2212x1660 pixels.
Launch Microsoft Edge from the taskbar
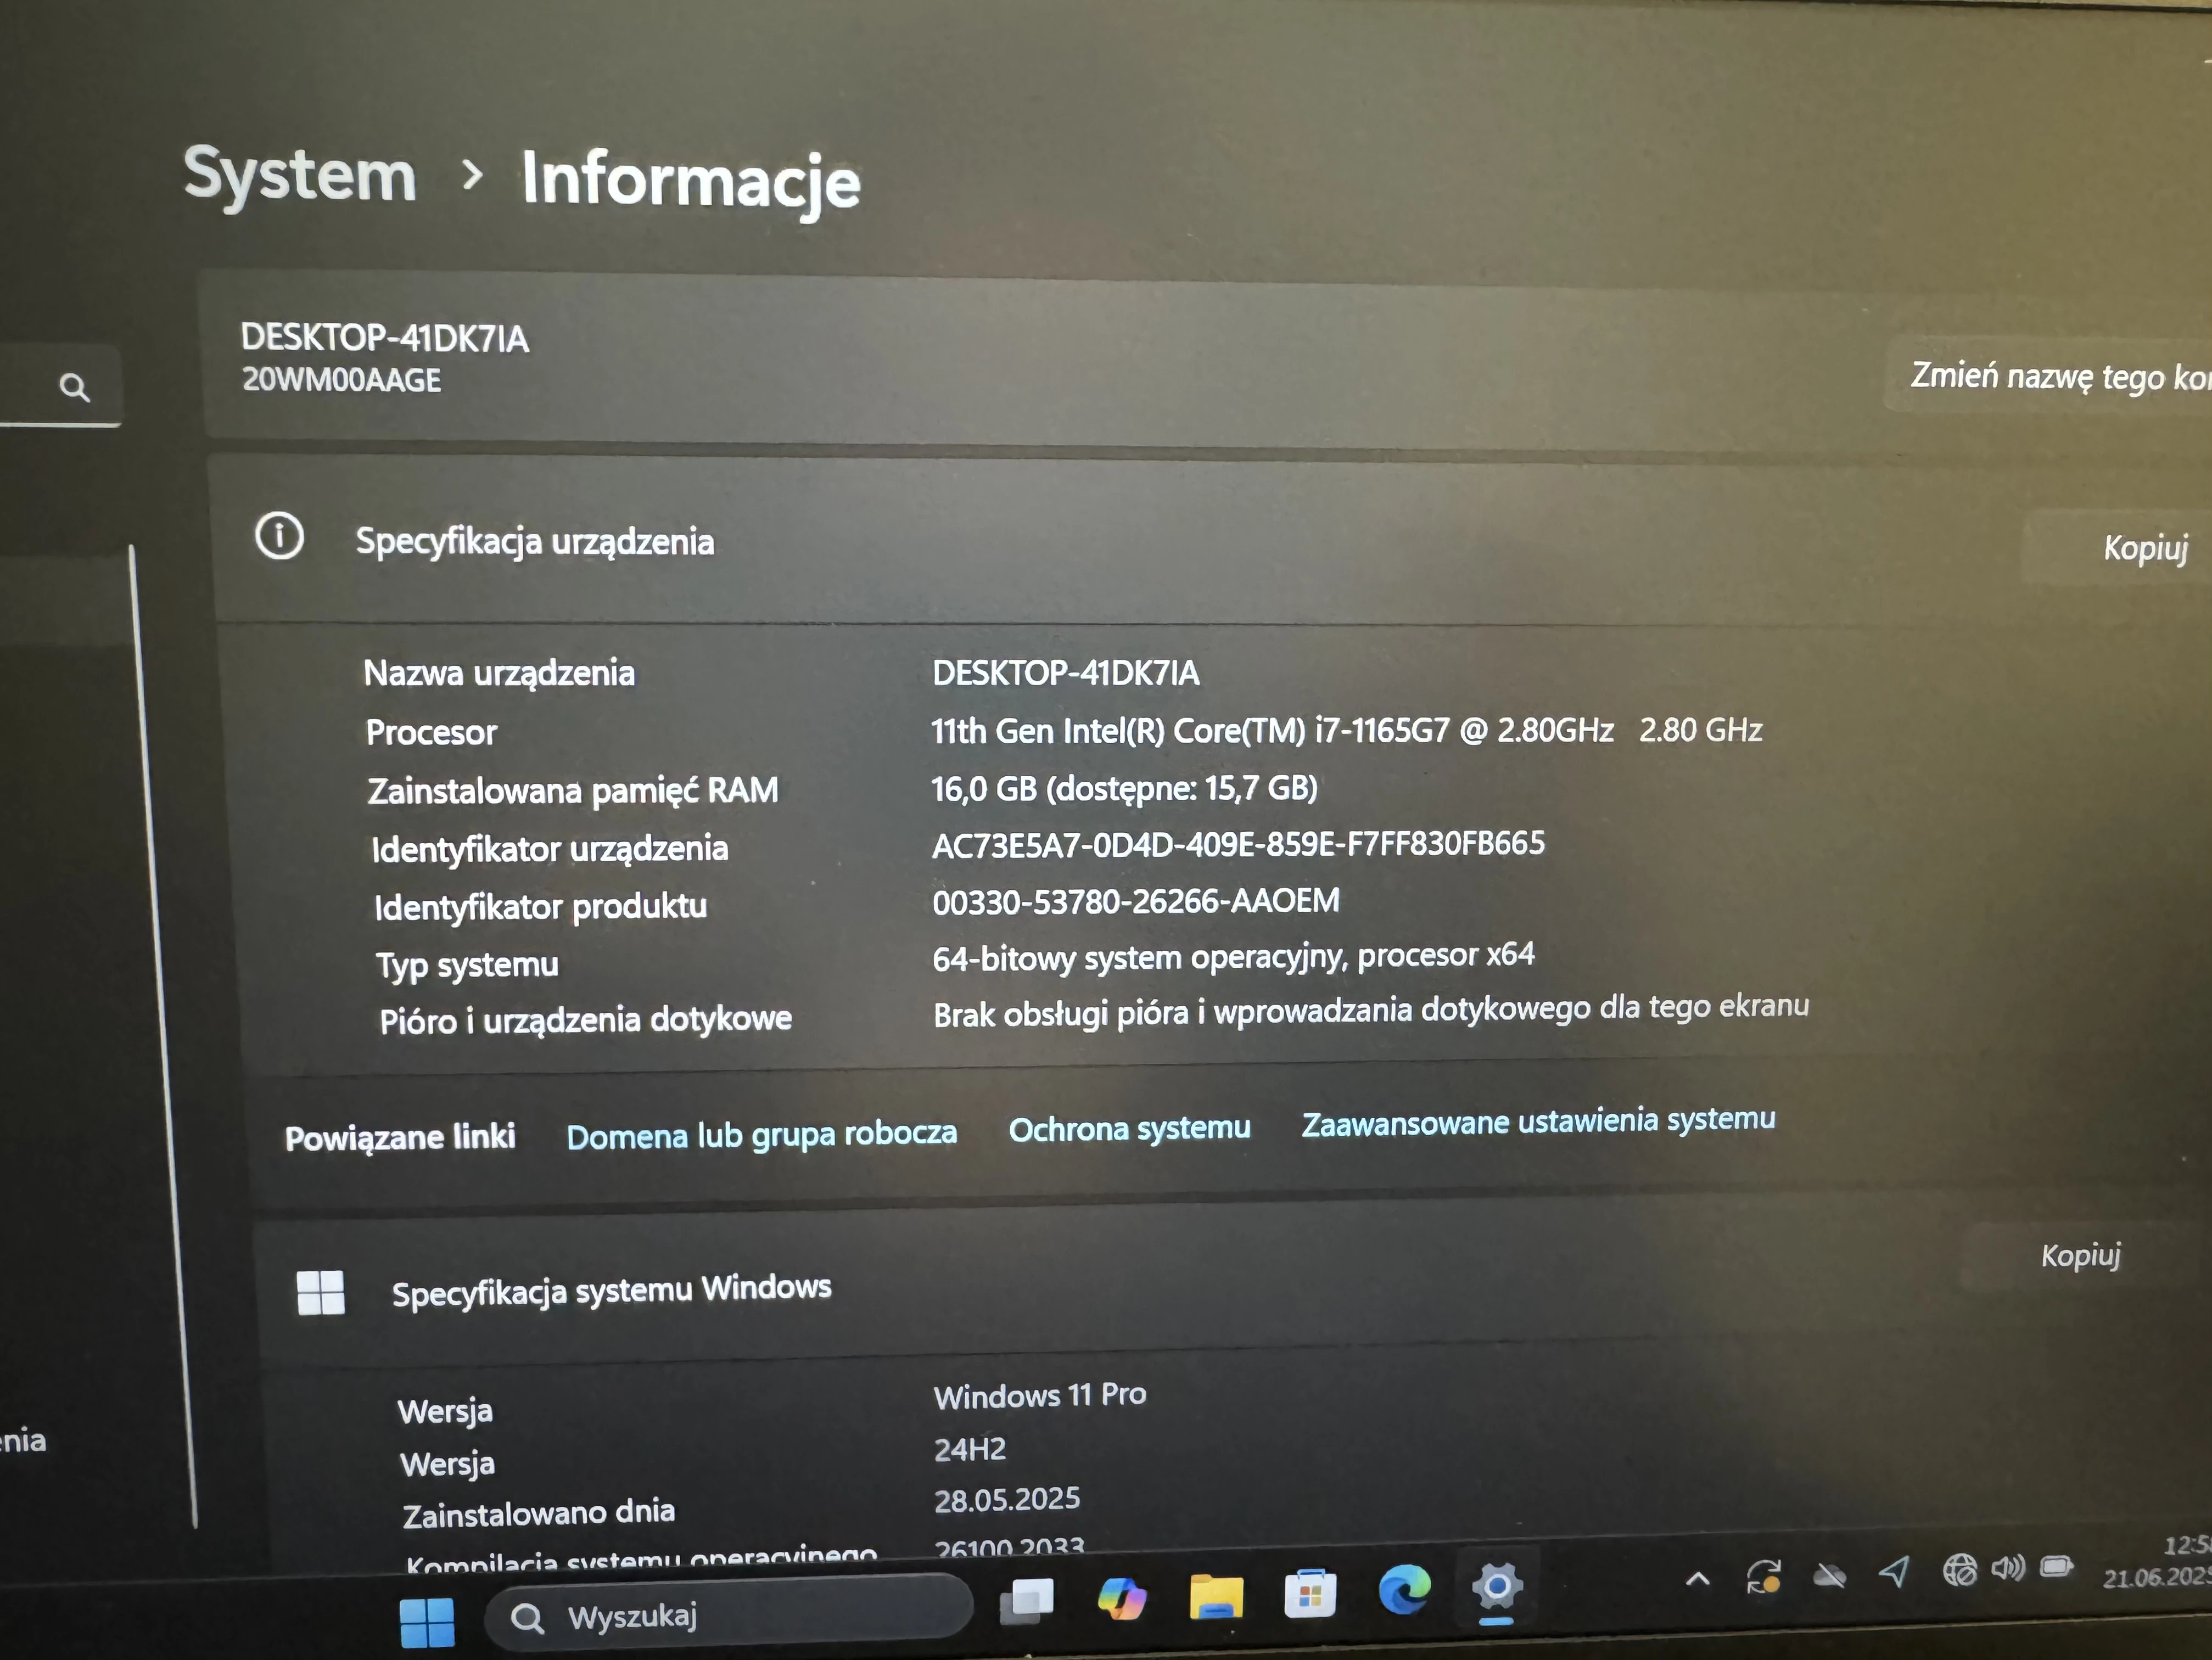coord(1404,1589)
